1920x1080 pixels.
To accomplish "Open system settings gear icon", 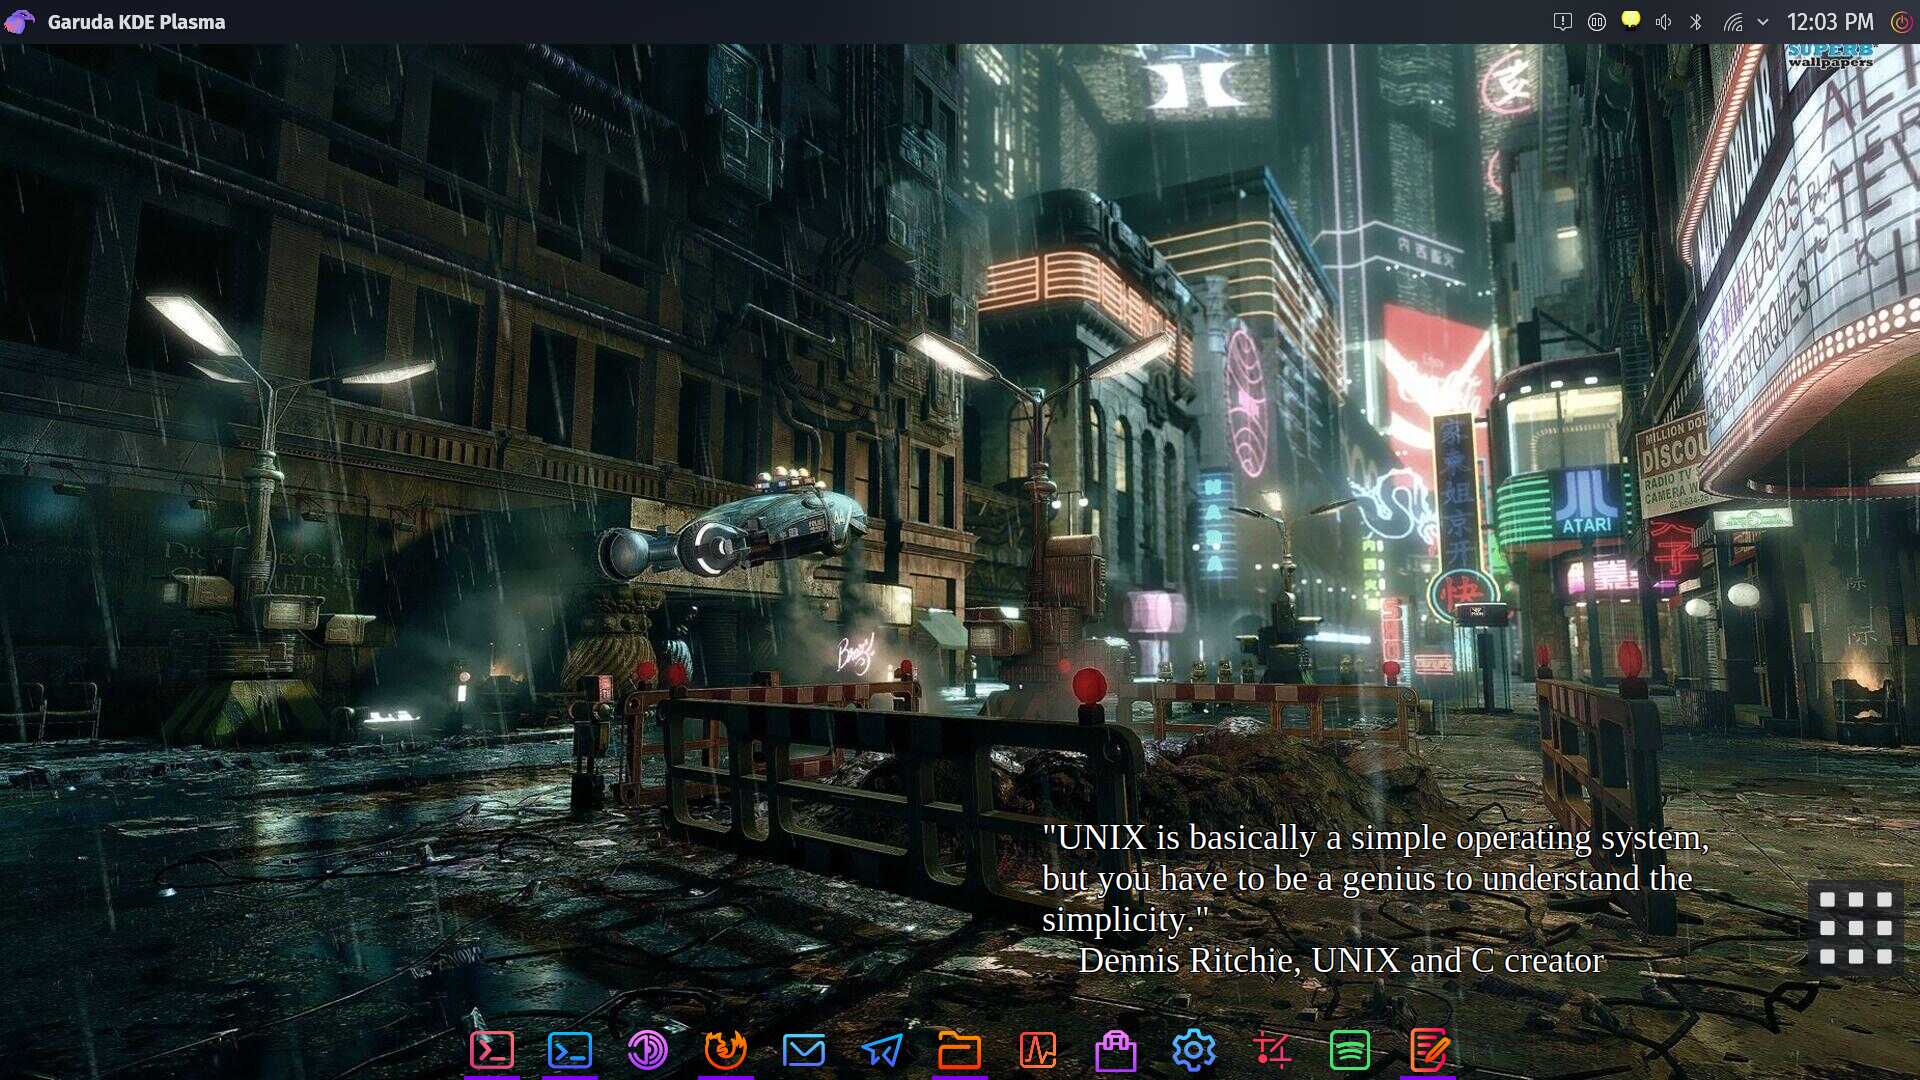I will pyautogui.click(x=1194, y=1050).
